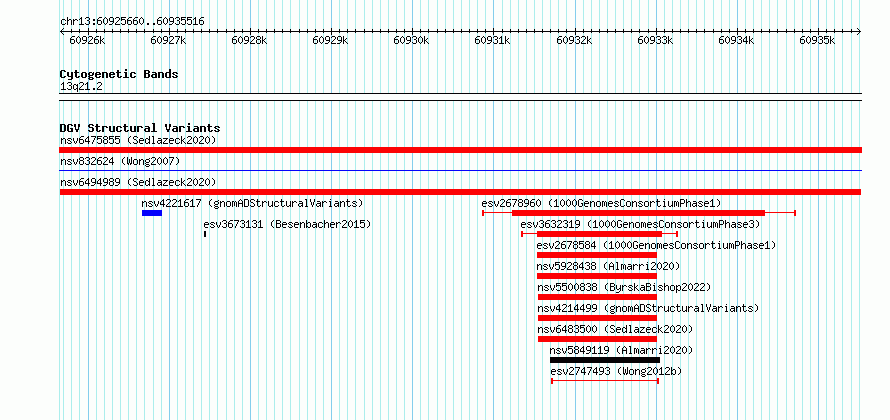
Task: Open nsv5849119 (Almarri2020) label
Action: pos(622,350)
